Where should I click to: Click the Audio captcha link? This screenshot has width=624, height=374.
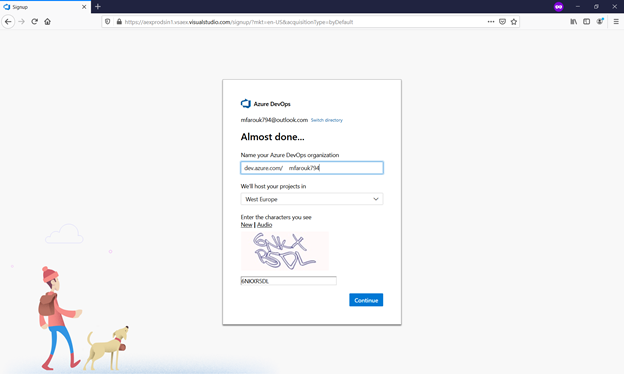click(x=264, y=225)
